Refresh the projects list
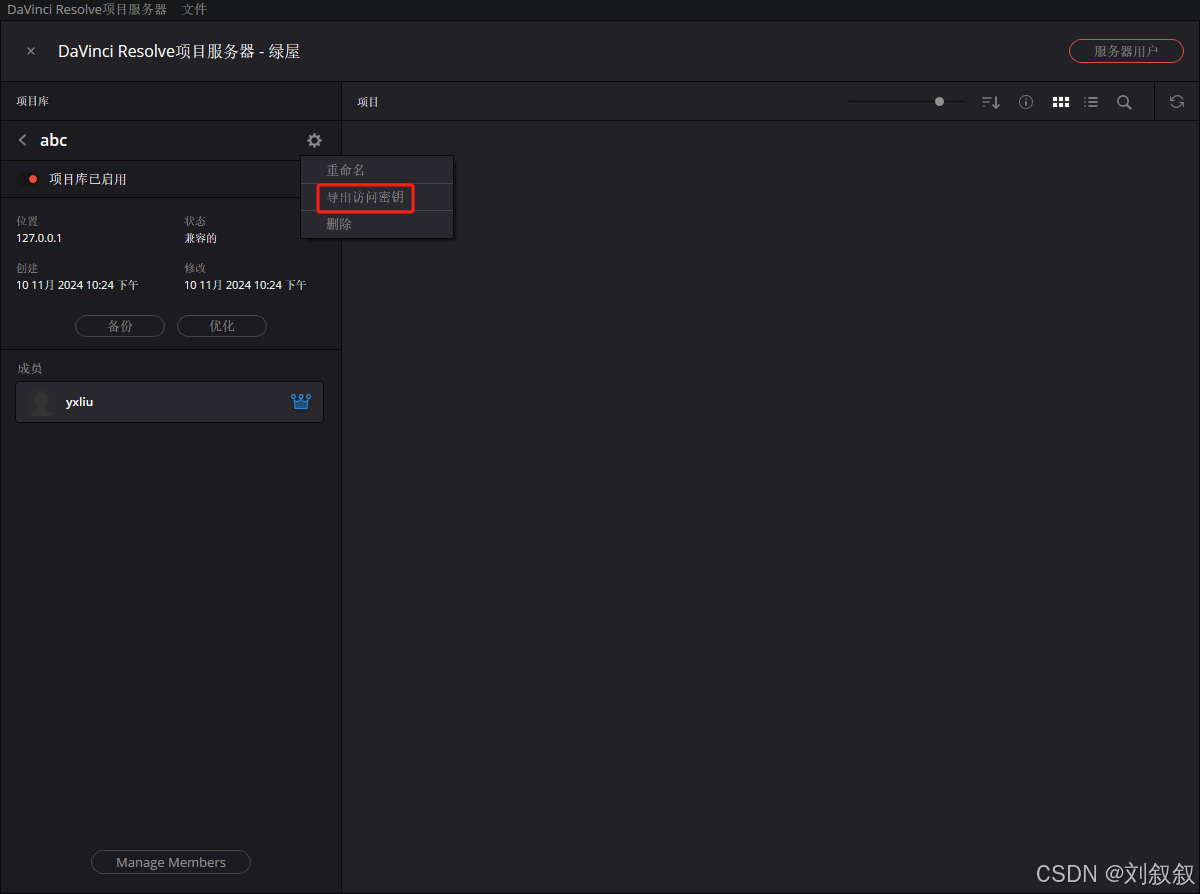1200x894 pixels. click(1176, 101)
